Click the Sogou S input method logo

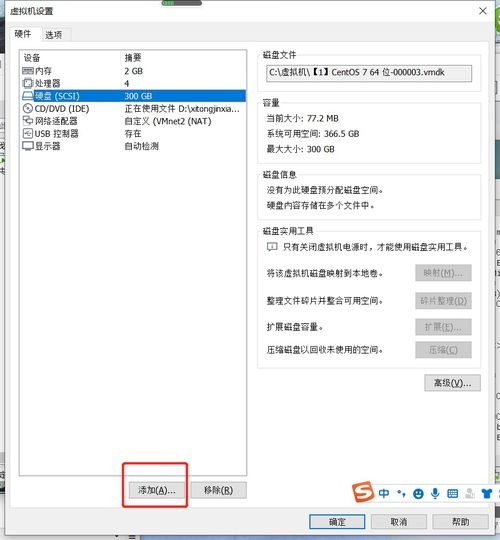pos(363,492)
